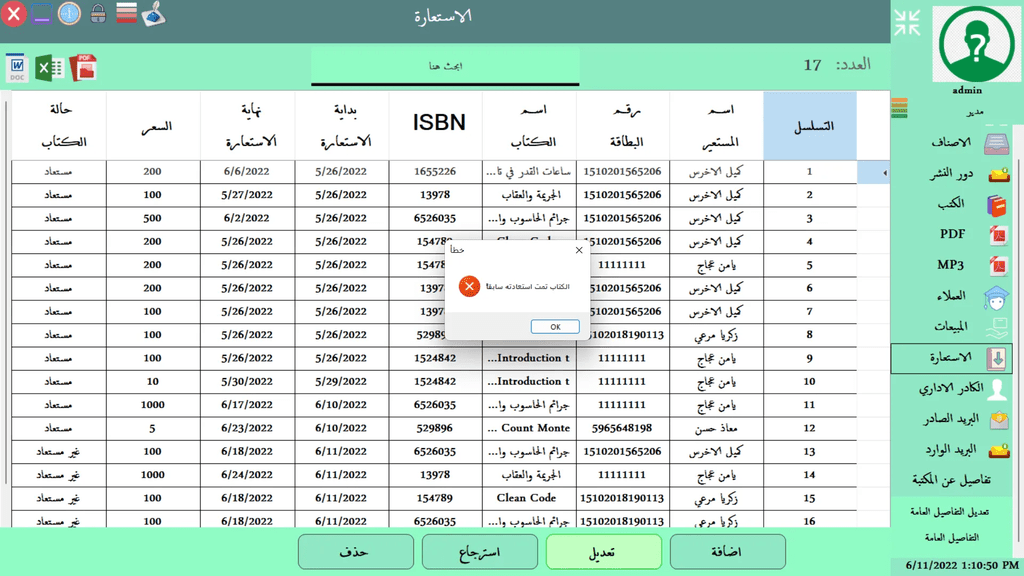This screenshot has height=576, width=1024.
Task: Click the ISBN column header
Action: (436, 125)
